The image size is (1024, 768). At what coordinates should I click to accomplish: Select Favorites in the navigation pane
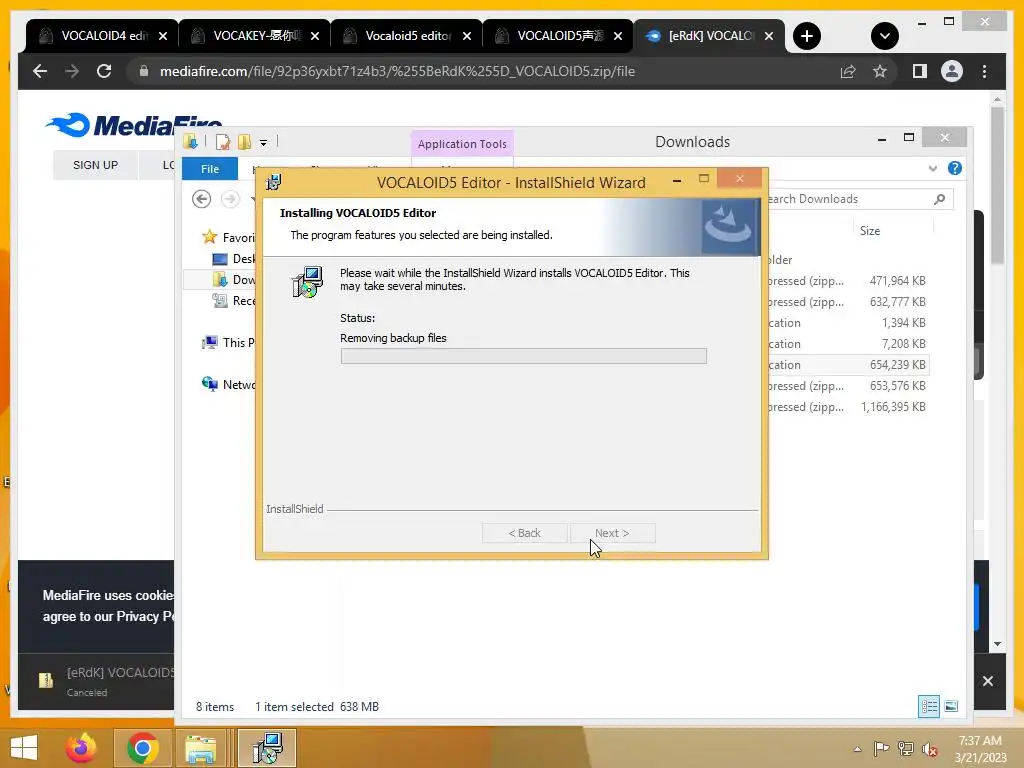click(229, 238)
